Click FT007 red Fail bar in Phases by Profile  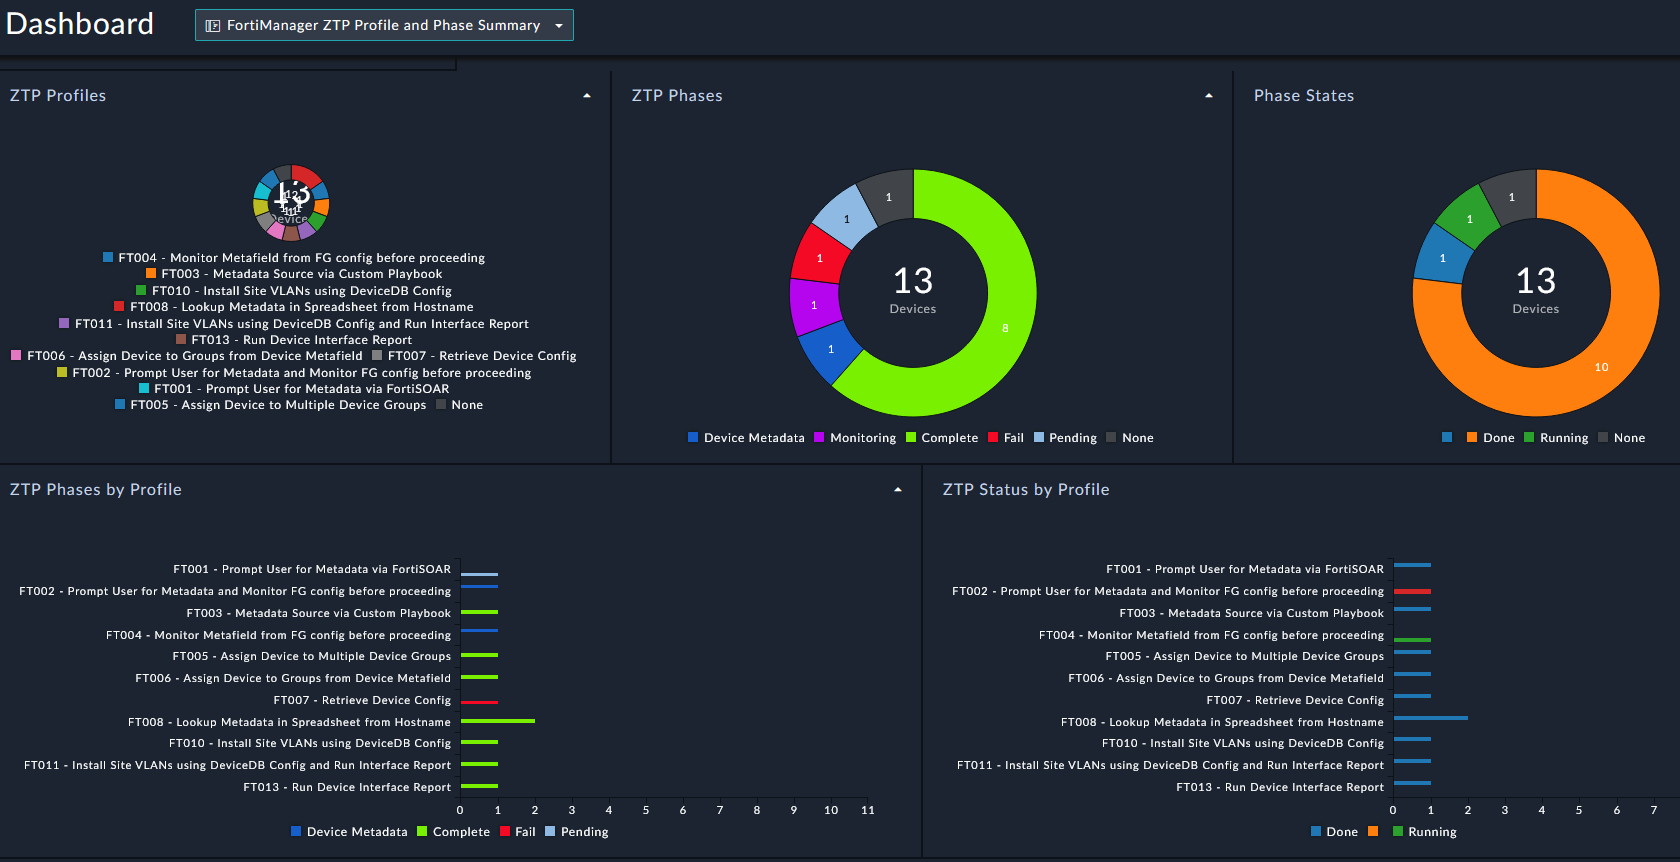tap(480, 702)
